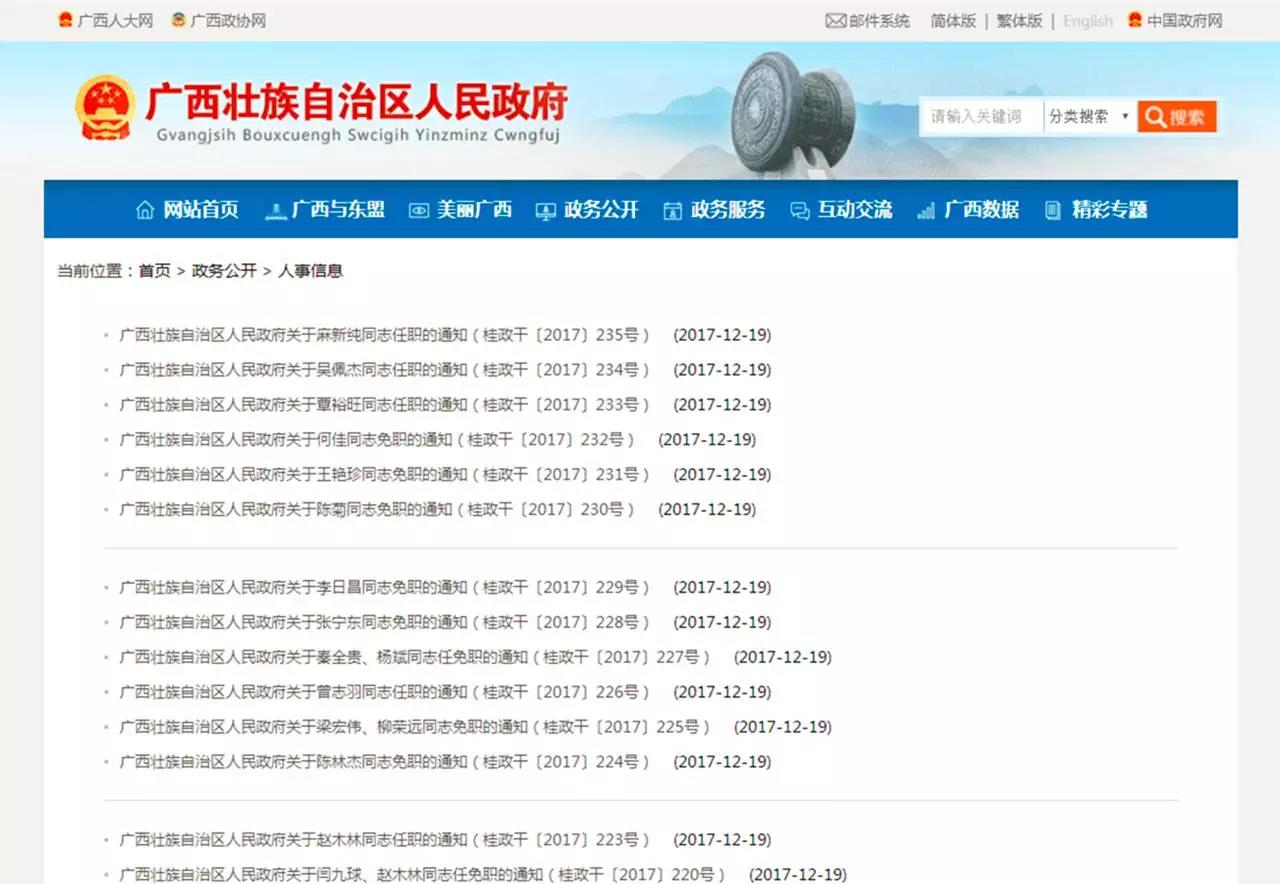Open 精彩专题 menu item
1280x884 pixels.
point(1109,210)
